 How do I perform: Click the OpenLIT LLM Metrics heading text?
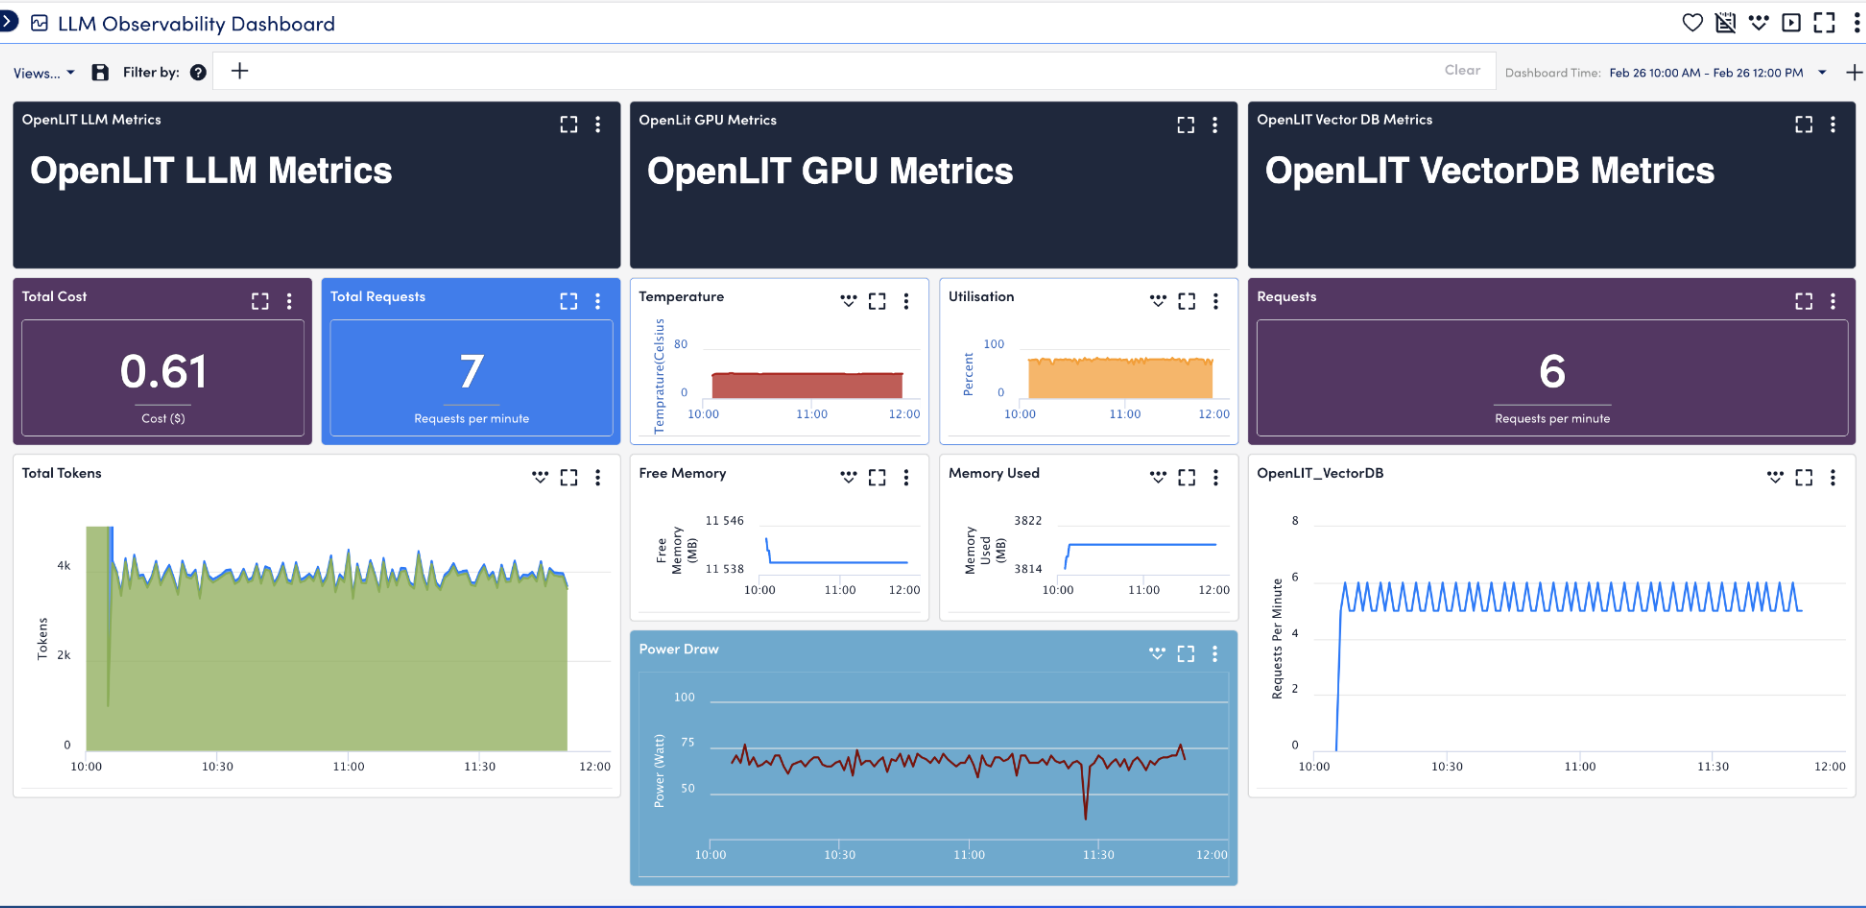click(x=211, y=171)
